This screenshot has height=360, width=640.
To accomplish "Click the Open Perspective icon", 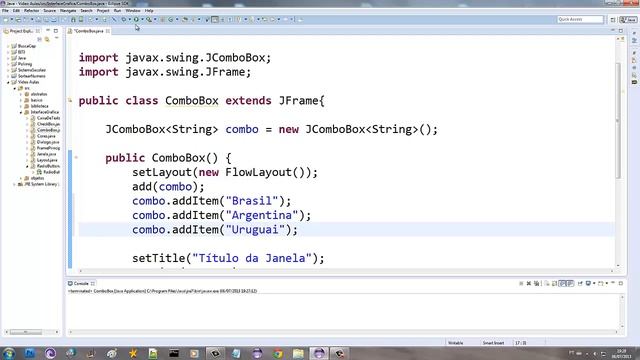I will [613, 20].
